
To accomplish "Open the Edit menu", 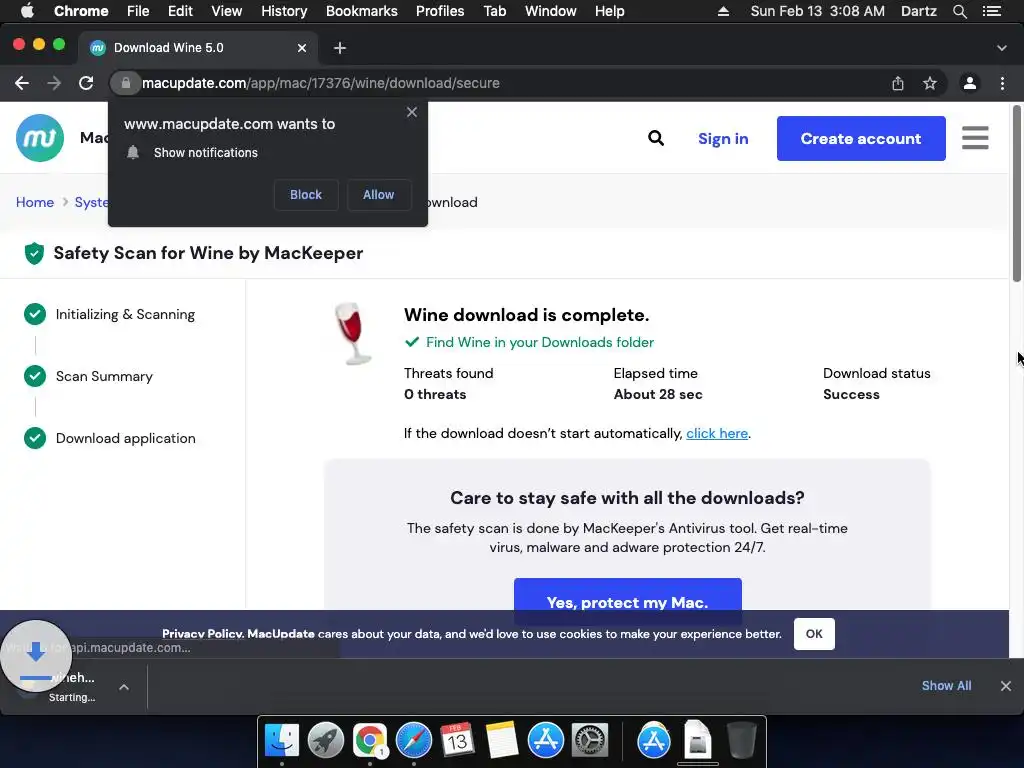I will click(x=180, y=11).
